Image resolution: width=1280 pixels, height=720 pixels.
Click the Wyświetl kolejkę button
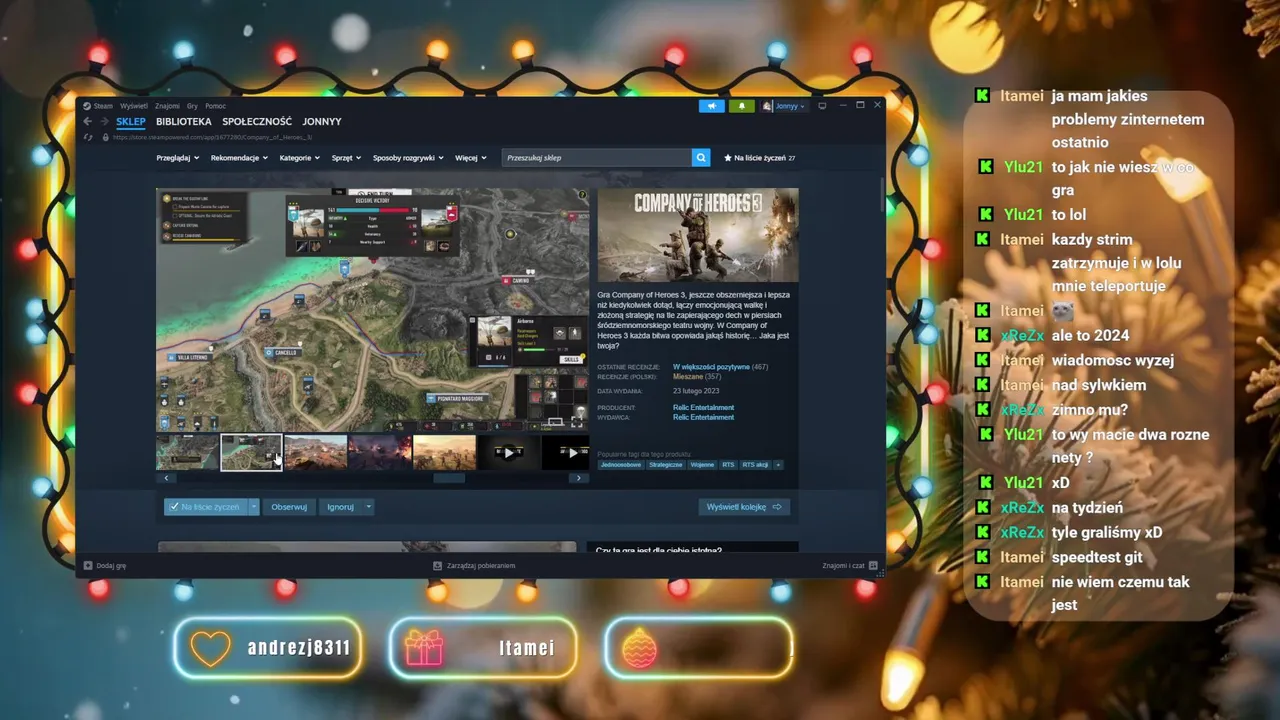tap(744, 507)
